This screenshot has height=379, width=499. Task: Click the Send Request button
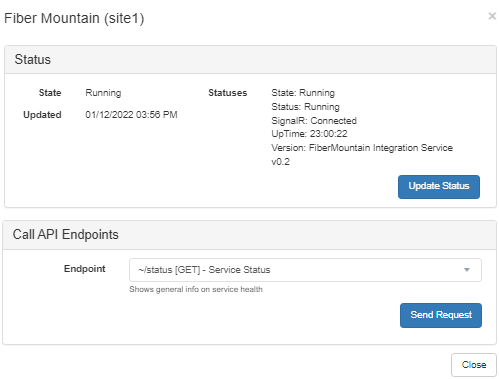[x=441, y=315]
